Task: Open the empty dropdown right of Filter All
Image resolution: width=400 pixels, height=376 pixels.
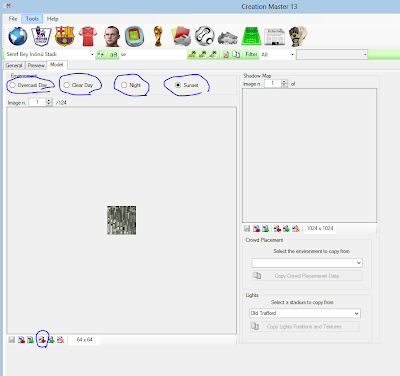Action: (332, 54)
